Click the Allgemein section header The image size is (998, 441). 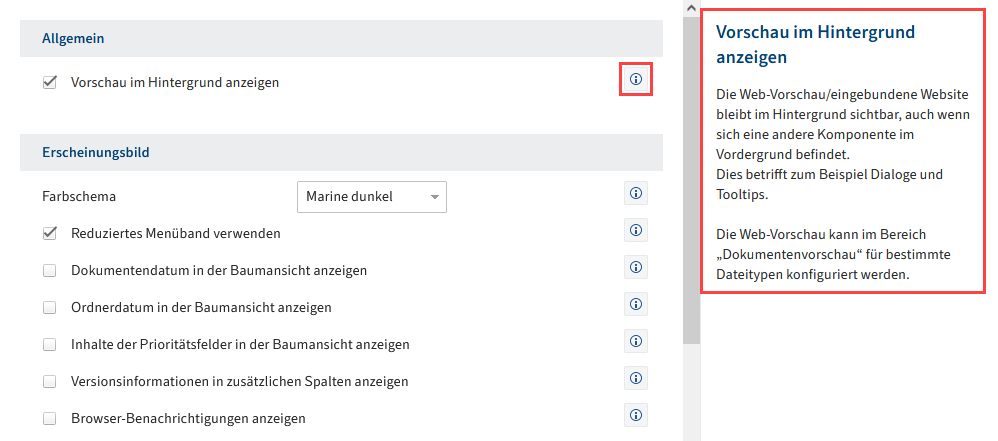tap(341, 38)
